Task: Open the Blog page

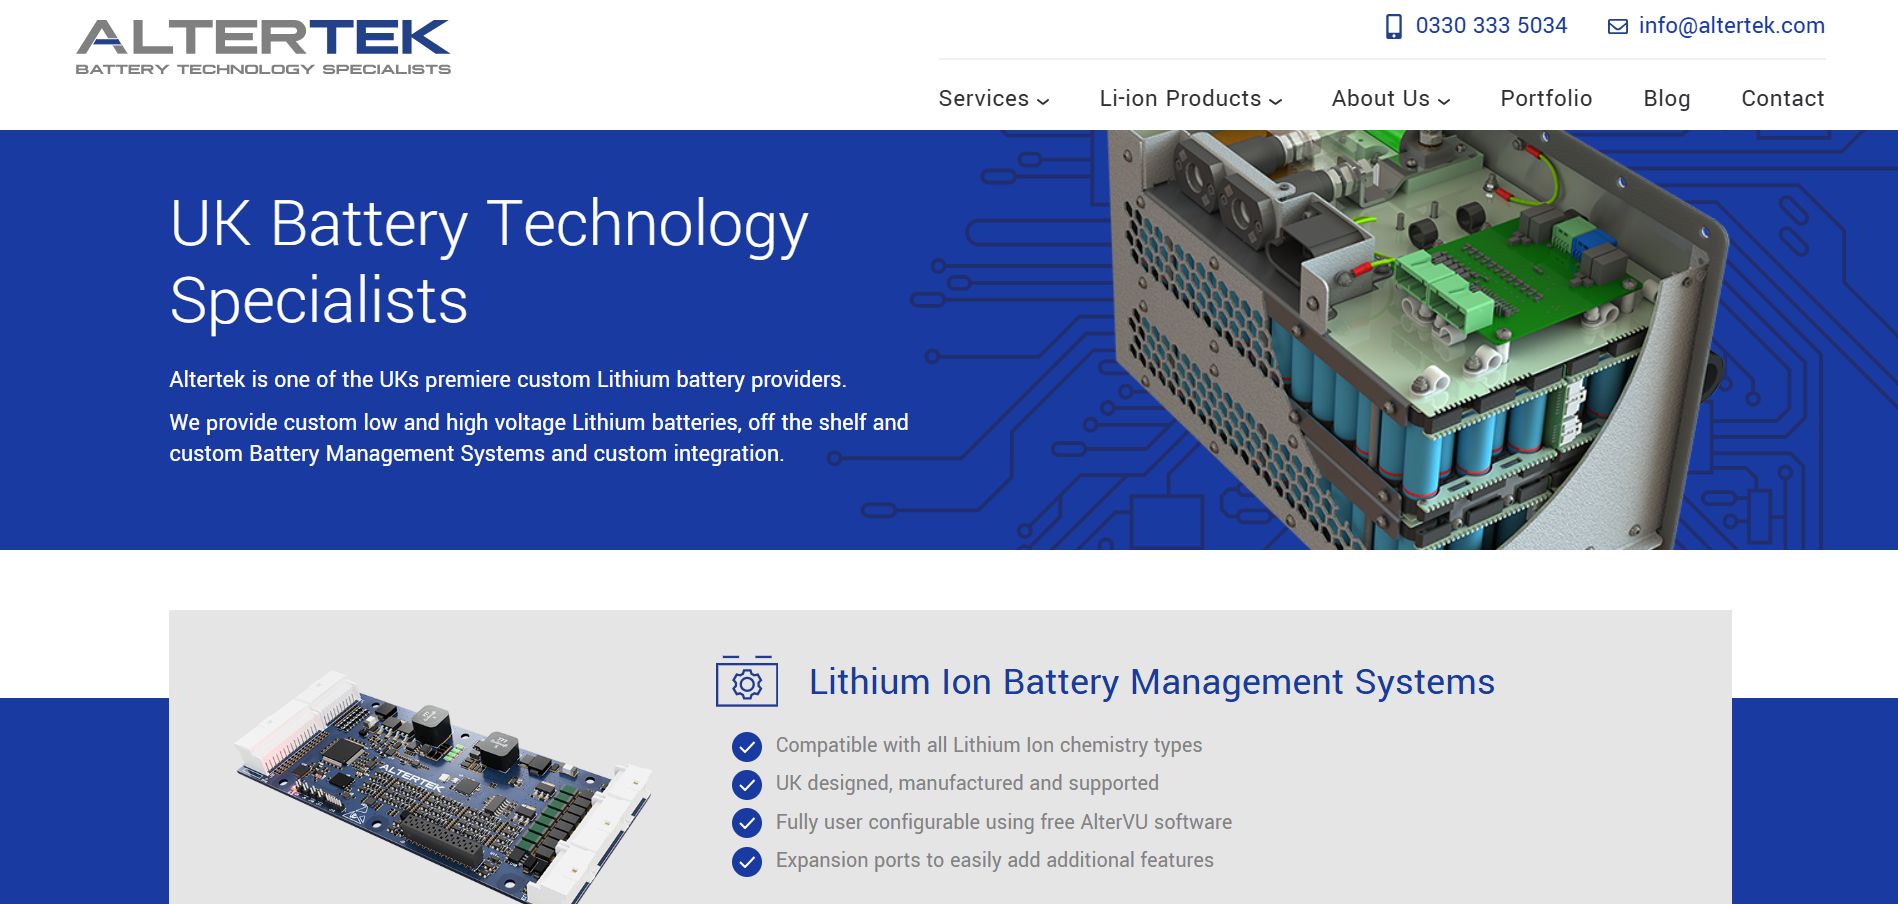Action: [1666, 99]
